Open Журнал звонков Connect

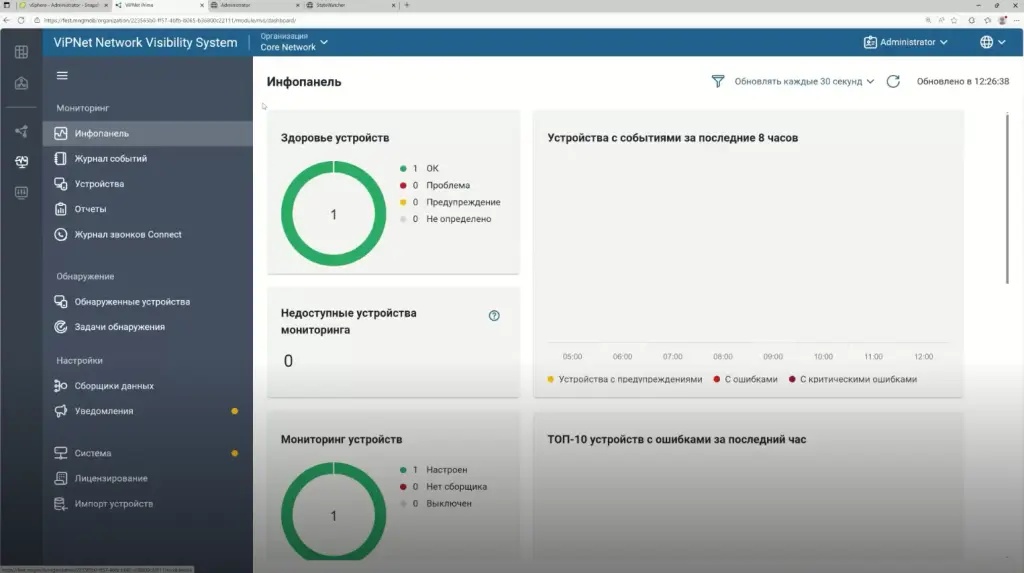tap(148, 235)
